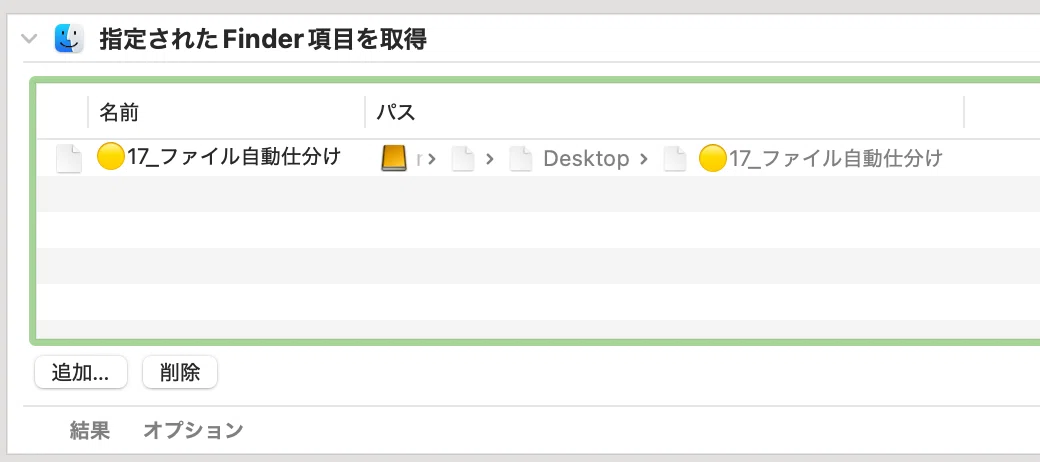Open the オプション tab
This screenshot has width=1040, height=462.
click(x=193, y=431)
